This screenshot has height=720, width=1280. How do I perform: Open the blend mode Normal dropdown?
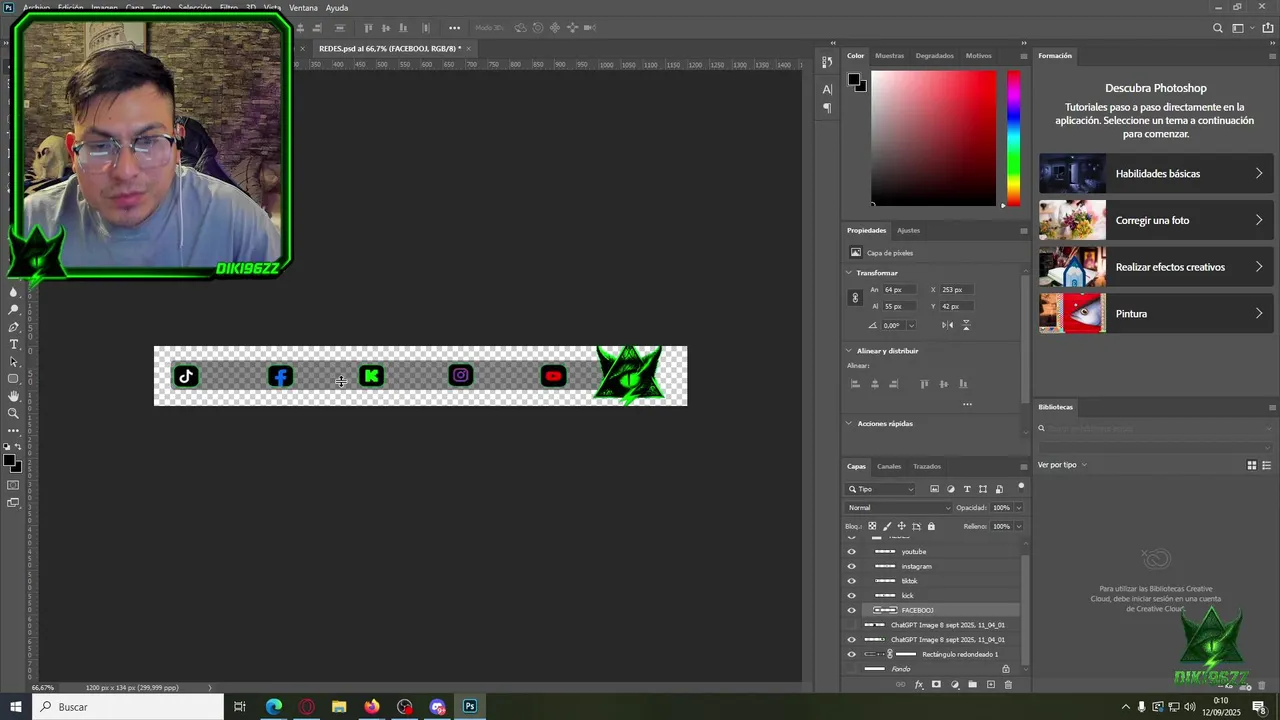point(900,508)
